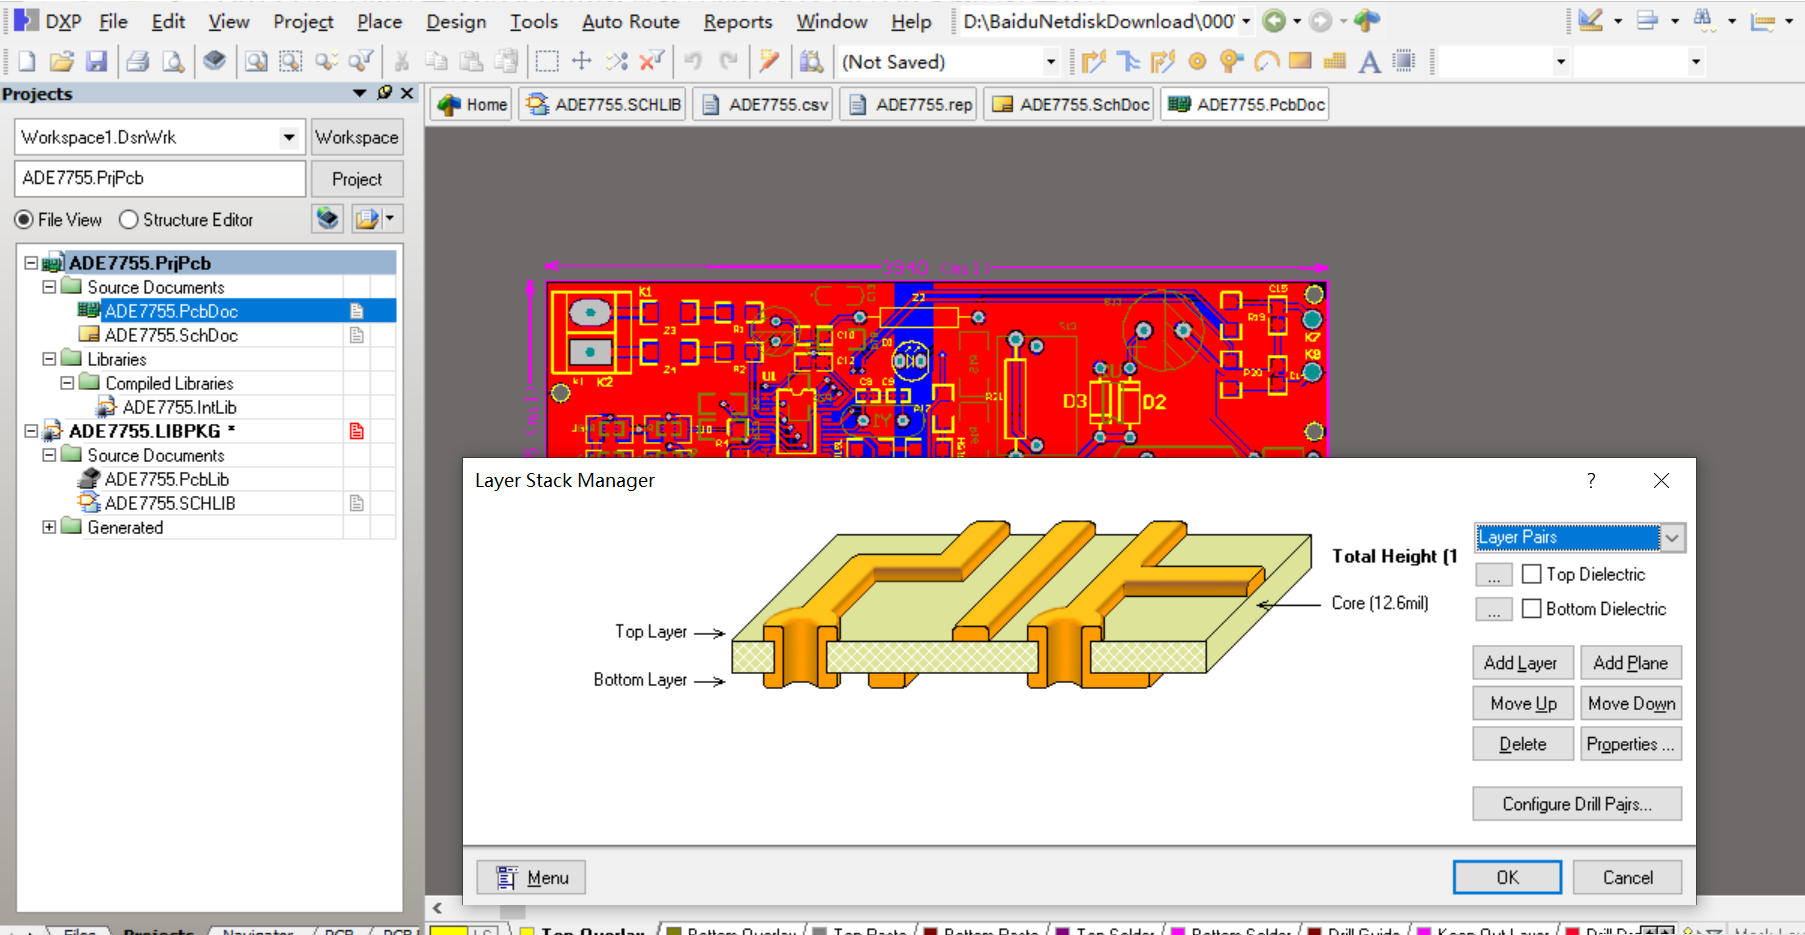The image size is (1805, 935).
Task: Click the New document toolbar icon
Action: [27, 62]
